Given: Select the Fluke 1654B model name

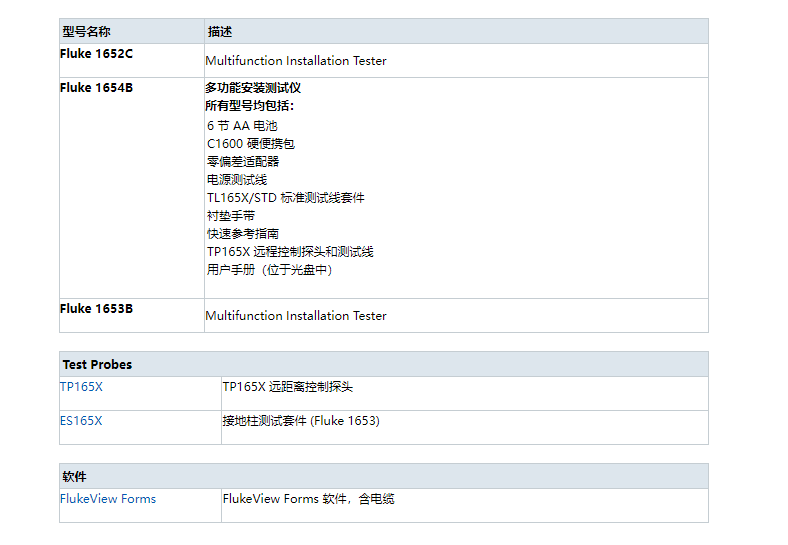Looking at the screenshot, I should (96, 88).
